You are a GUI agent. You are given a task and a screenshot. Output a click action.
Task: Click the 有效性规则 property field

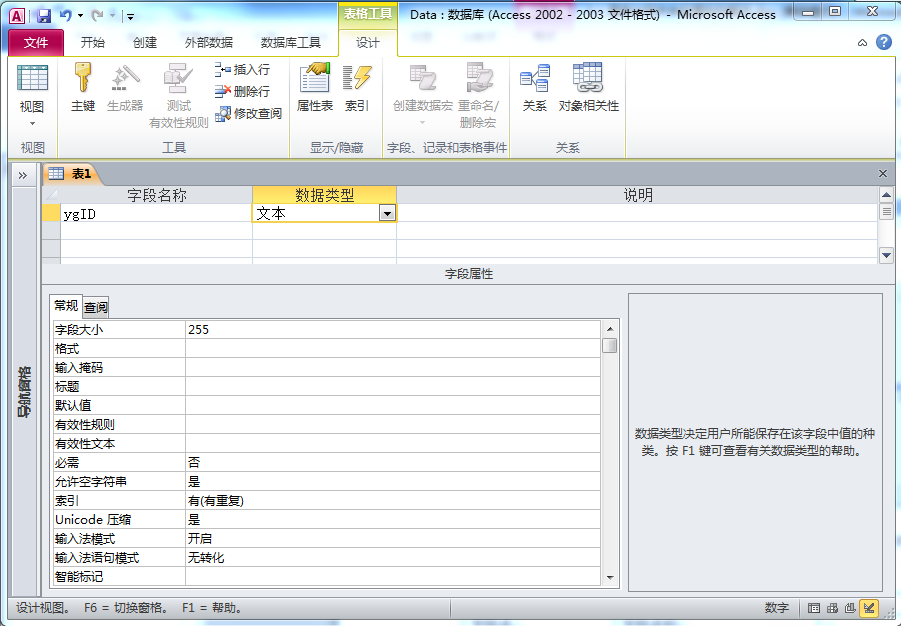click(392, 424)
